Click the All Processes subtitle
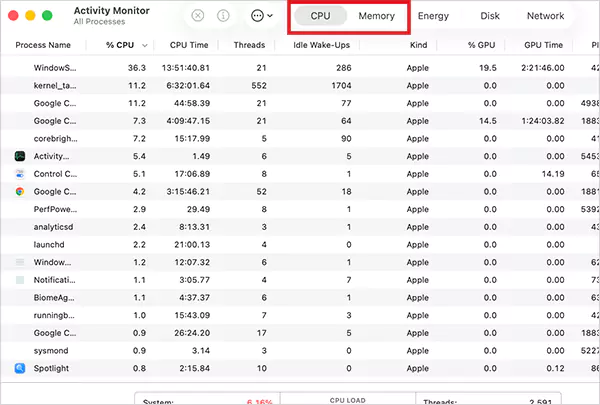 click(99, 22)
